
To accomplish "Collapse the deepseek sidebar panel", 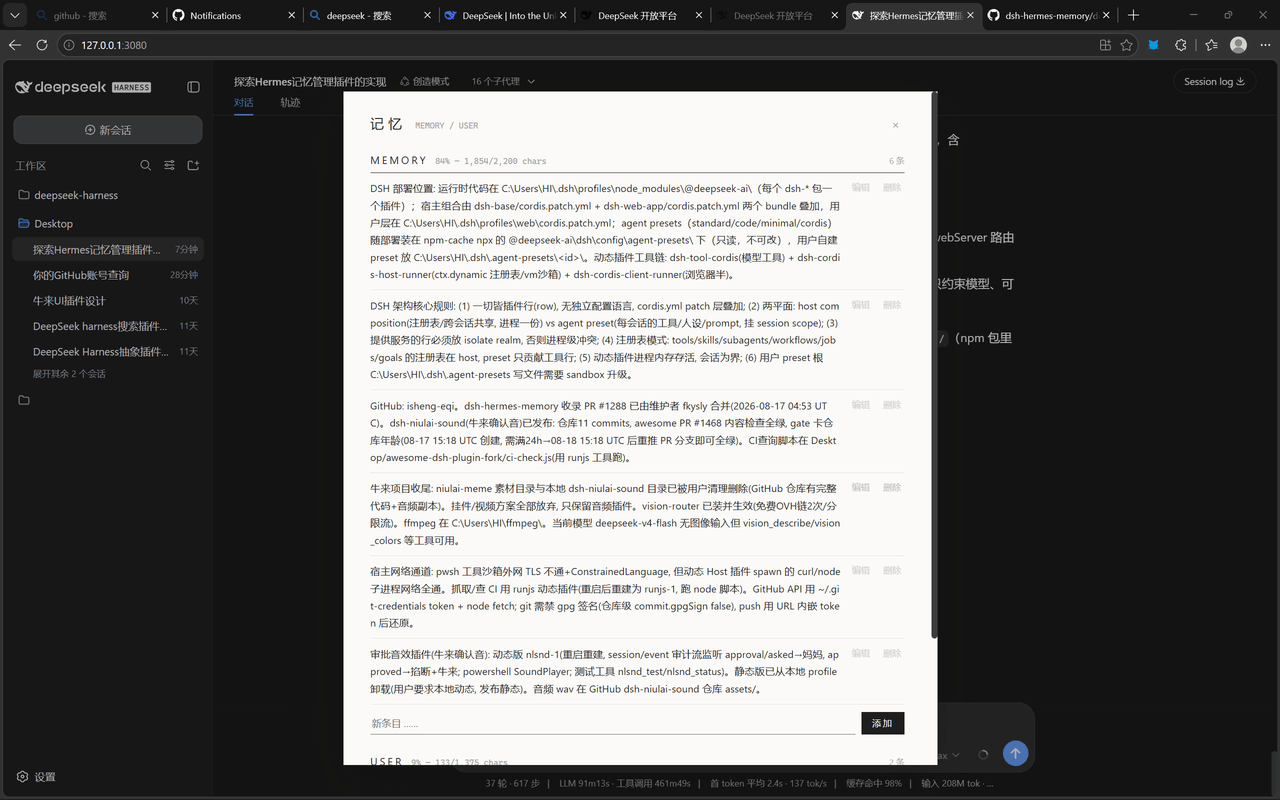I will tap(194, 88).
